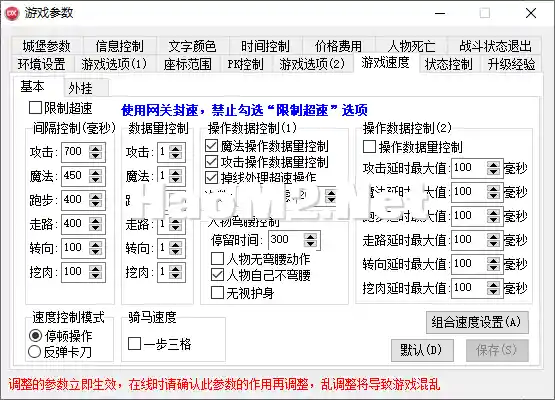555x400 pixels.
Task: Select the 升级经验 tab
Action: [511, 64]
